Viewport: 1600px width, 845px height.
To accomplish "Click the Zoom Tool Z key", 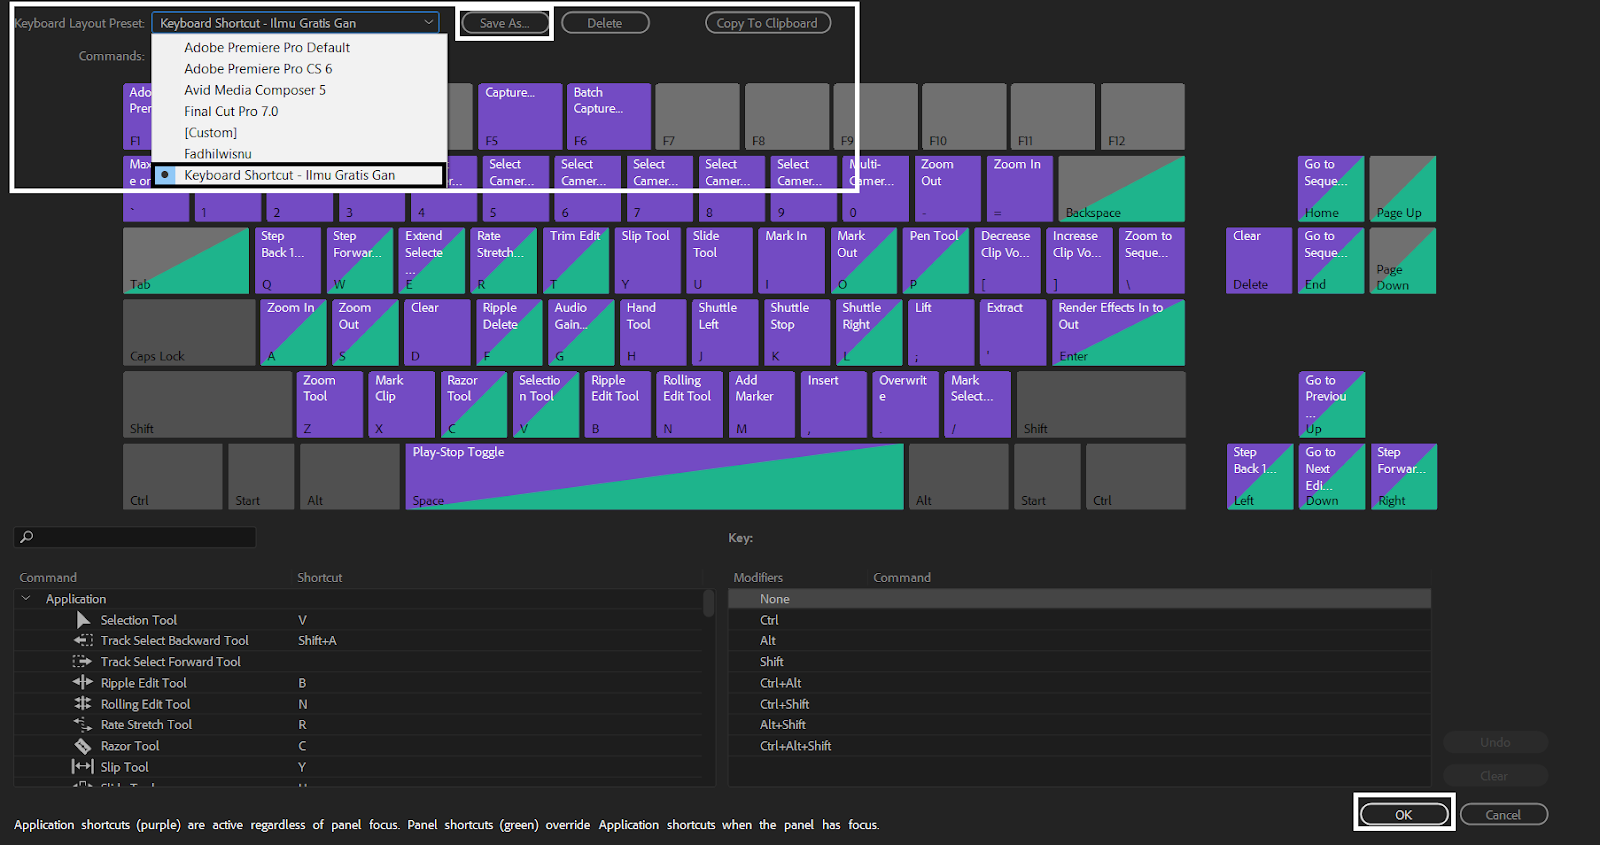I will pyautogui.click(x=330, y=405).
